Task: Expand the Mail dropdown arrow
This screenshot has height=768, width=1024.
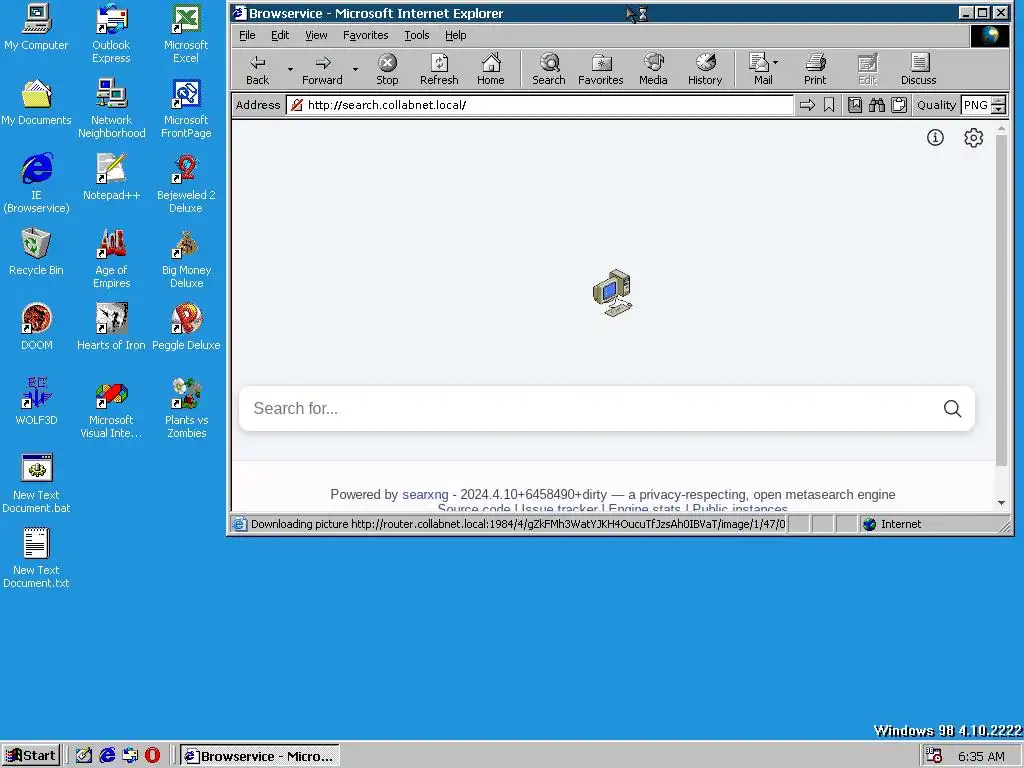Action: (776, 63)
